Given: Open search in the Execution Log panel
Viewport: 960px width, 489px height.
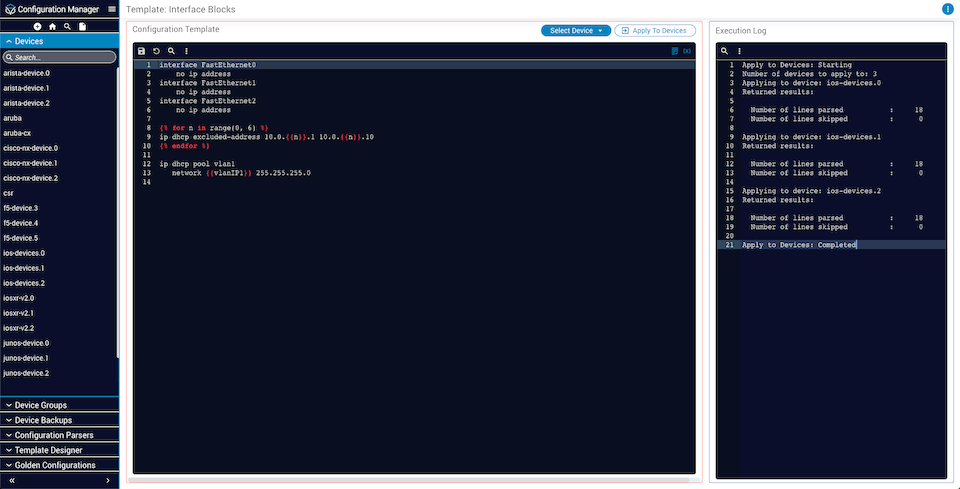Looking at the screenshot, I should [x=725, y=50].
